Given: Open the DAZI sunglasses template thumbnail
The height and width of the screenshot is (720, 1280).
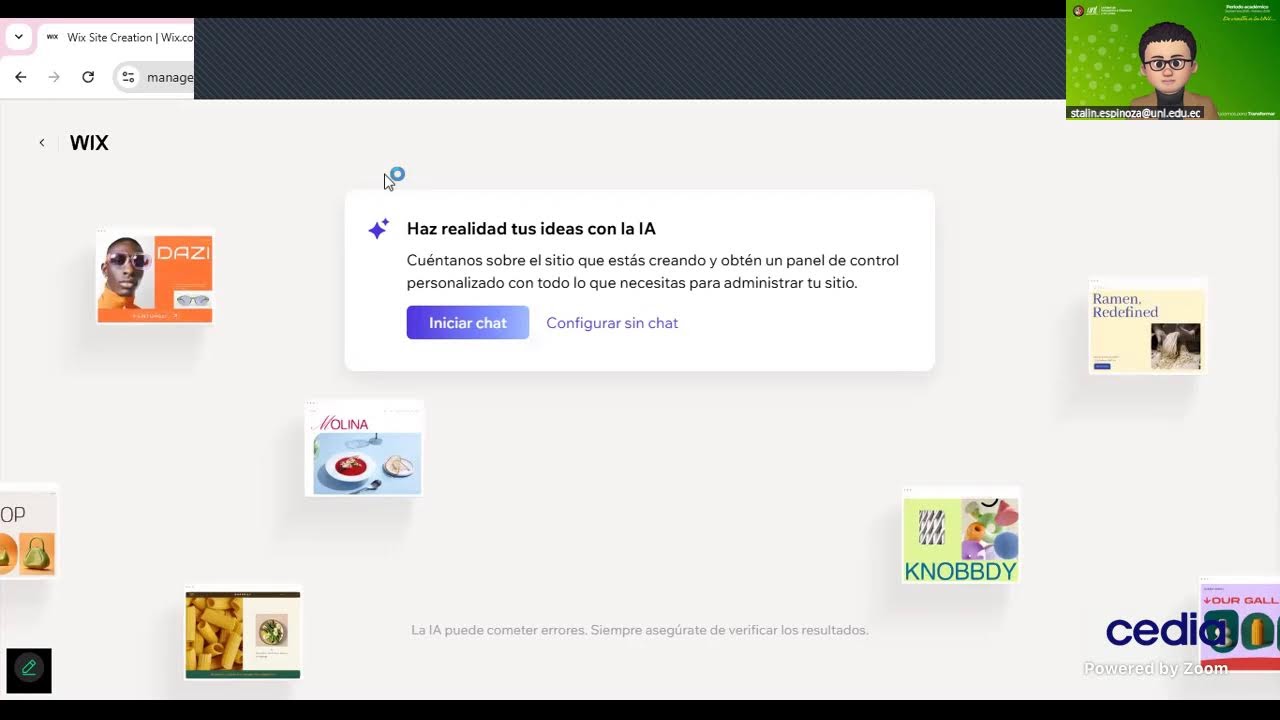Looking at the screenshot, I should point(155,277).
